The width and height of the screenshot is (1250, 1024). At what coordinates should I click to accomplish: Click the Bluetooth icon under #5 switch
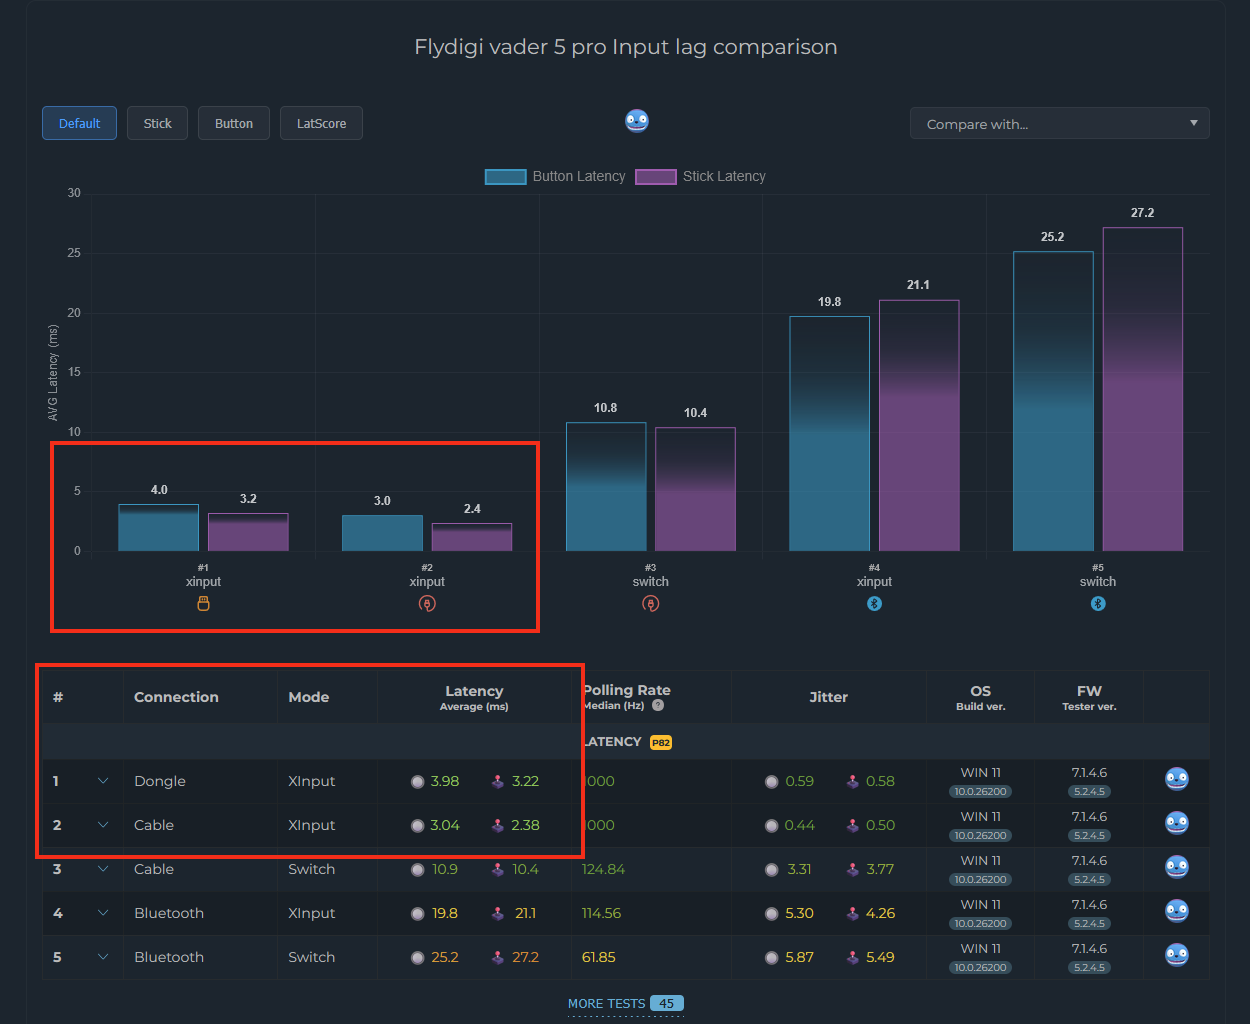tap(1098, 604)
